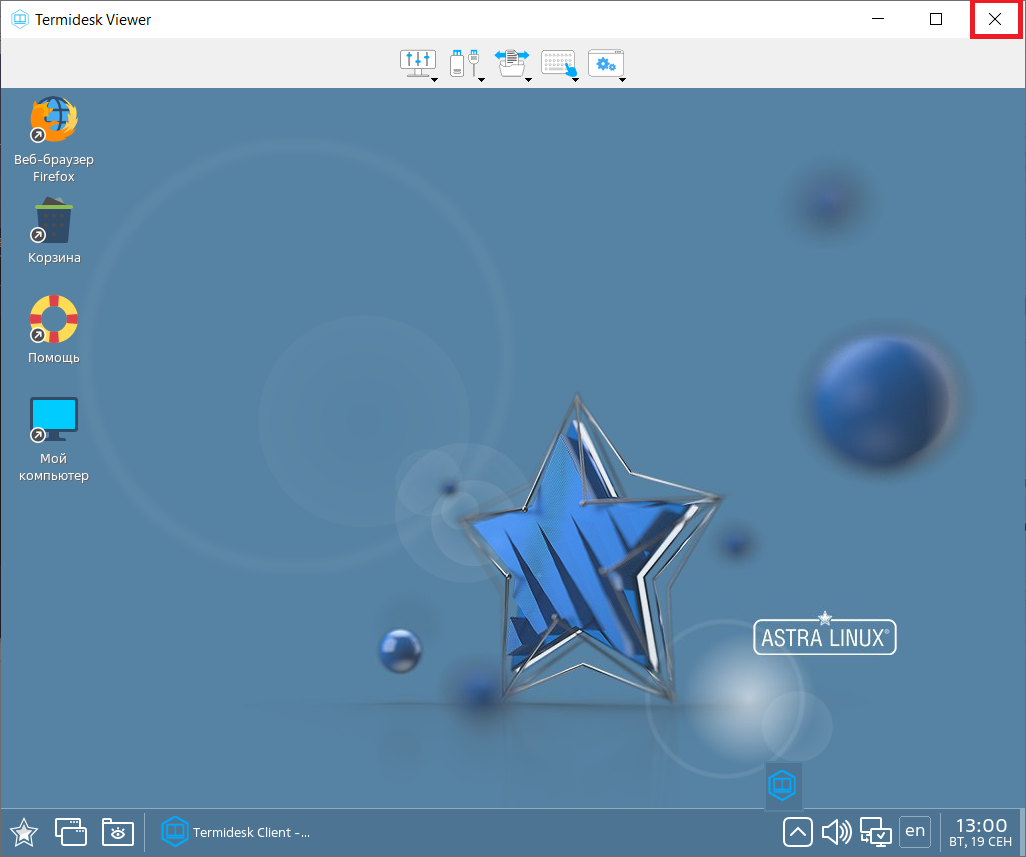Expand the hidden system tray icons arrow

797,831
